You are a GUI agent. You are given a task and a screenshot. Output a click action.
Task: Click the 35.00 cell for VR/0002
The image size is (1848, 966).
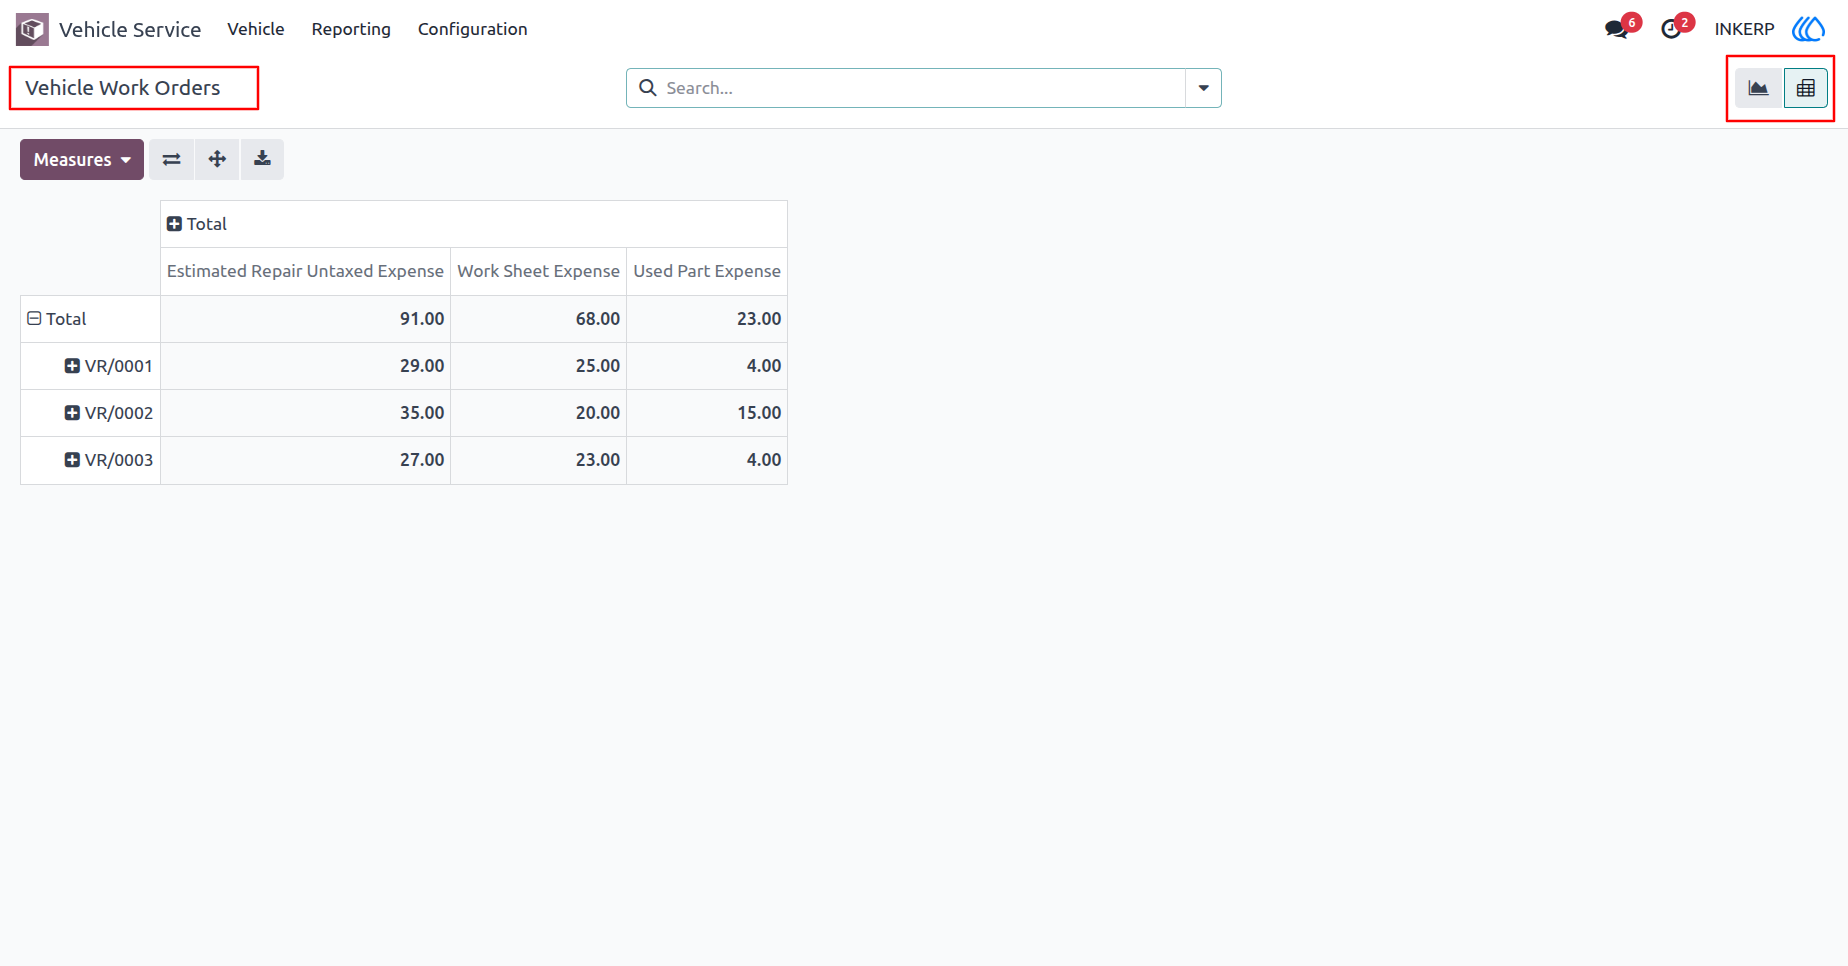pos(305,413)
